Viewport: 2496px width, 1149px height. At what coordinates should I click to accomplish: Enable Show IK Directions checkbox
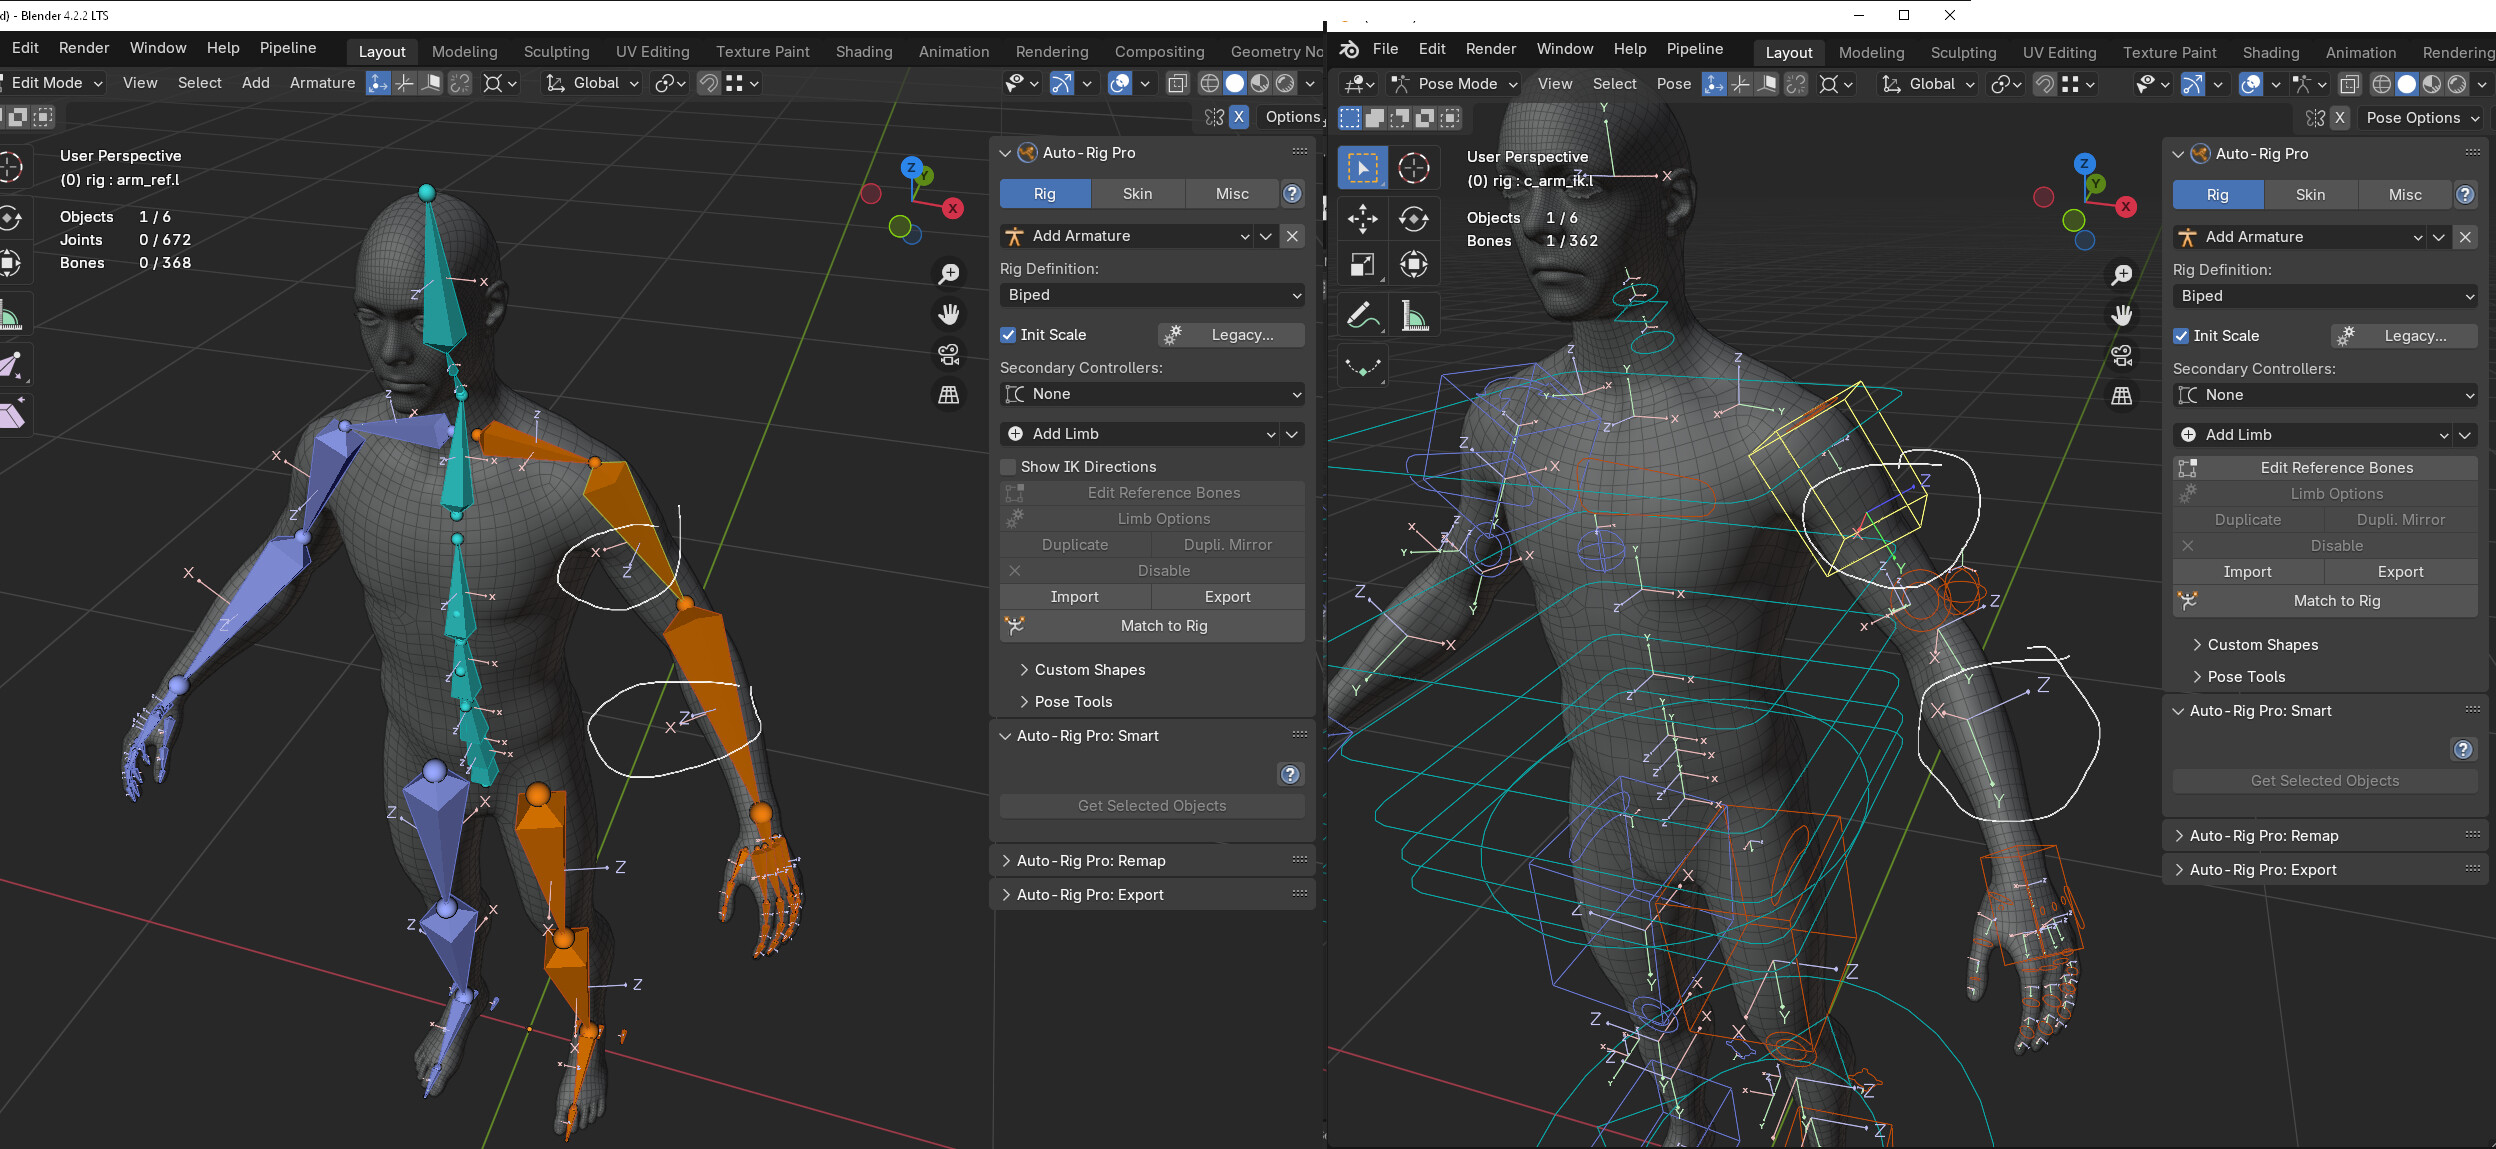pyautogui.click(x=1008, y=467)
